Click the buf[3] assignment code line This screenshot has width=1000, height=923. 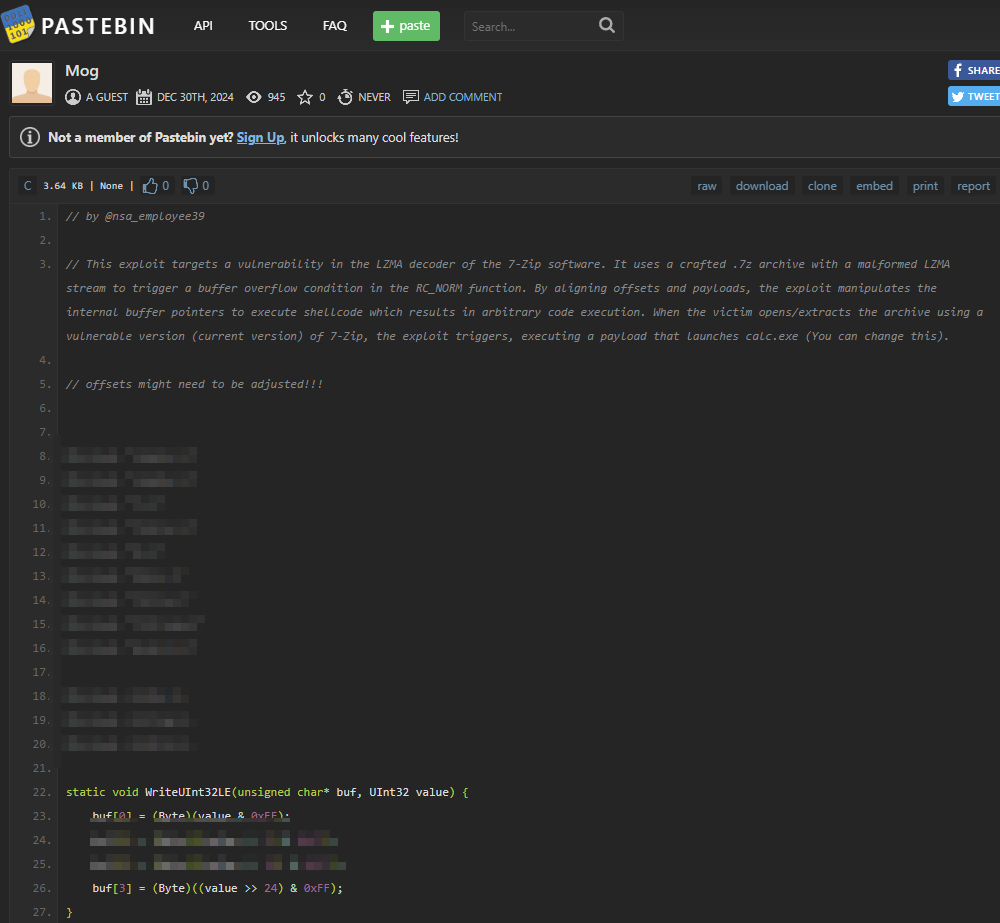[x=217, y=888]
